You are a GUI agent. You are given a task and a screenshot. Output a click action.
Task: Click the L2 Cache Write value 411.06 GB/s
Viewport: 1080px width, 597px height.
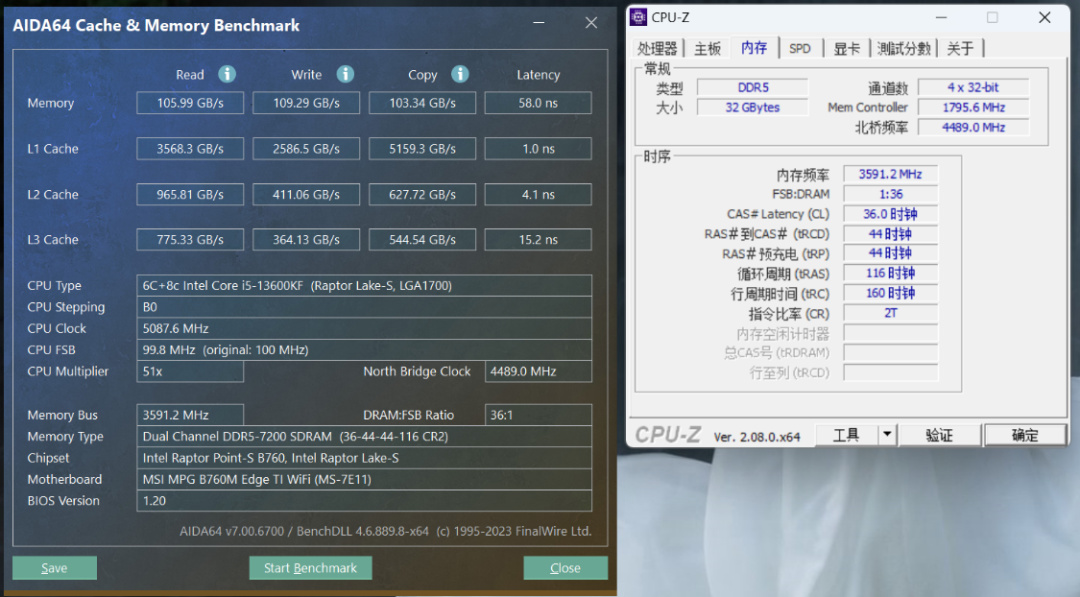307,194
